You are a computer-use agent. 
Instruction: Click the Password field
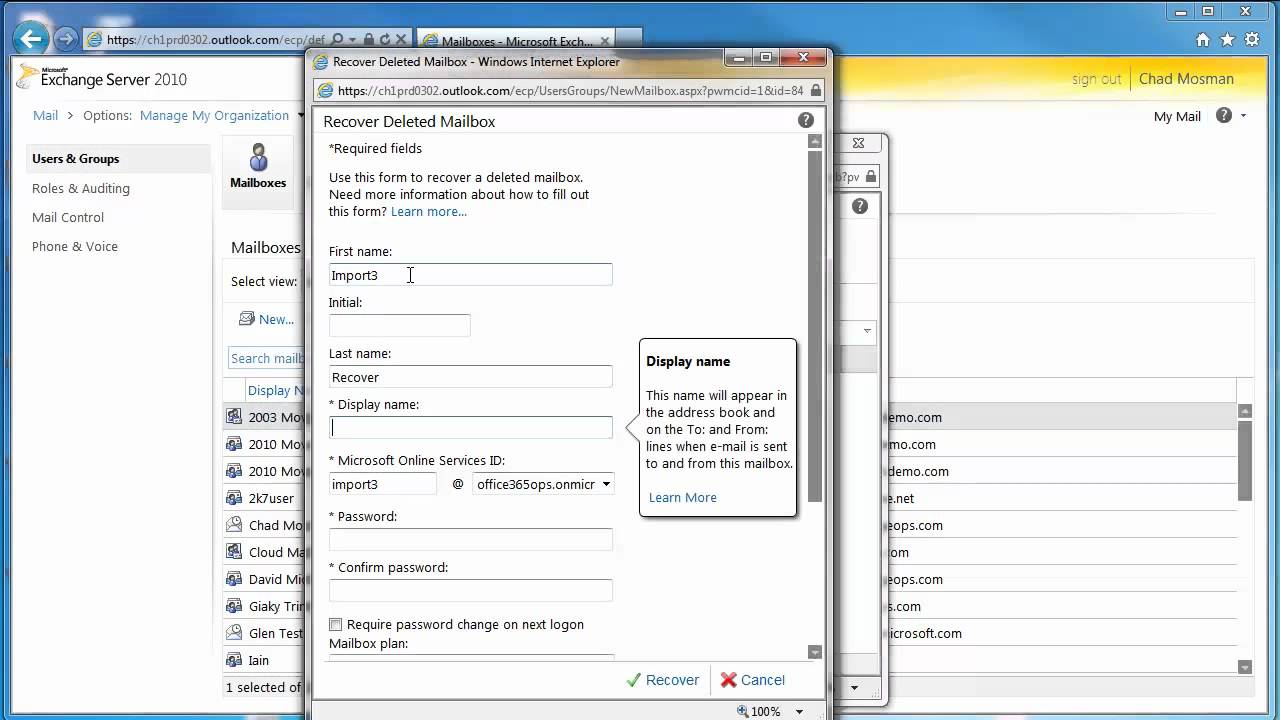click(471, 540)
